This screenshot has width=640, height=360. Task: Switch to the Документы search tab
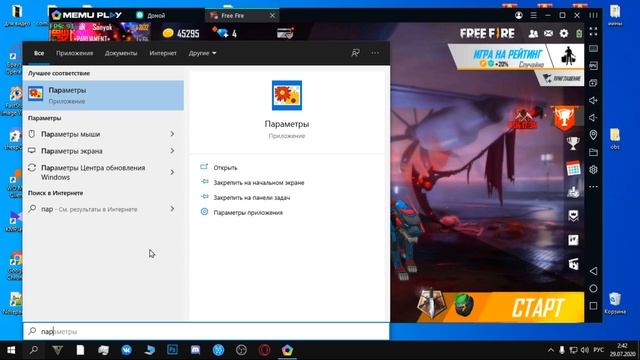tap(121, 53)
